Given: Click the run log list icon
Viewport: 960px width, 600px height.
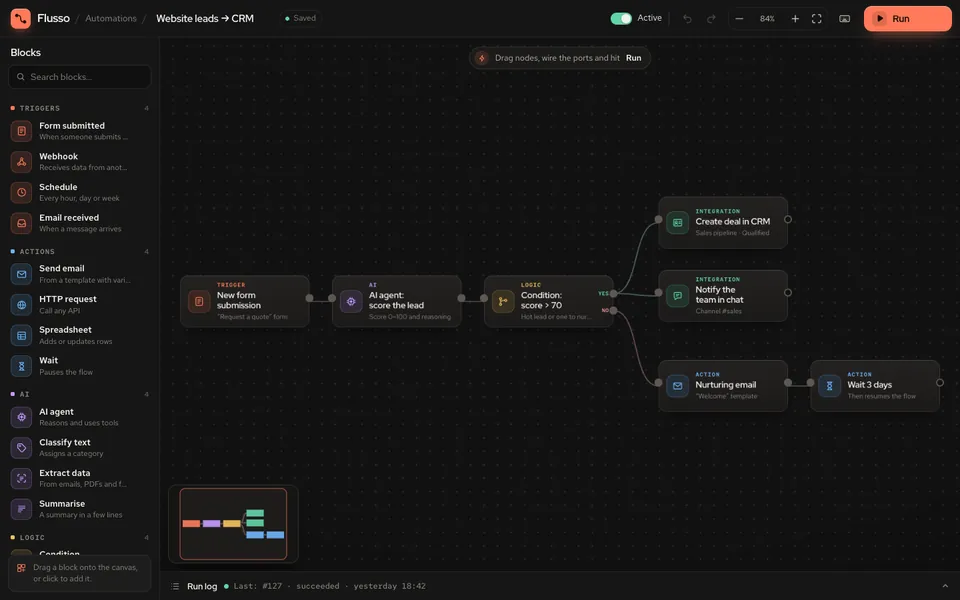Looking at the screenshot, I should (175, 586).
